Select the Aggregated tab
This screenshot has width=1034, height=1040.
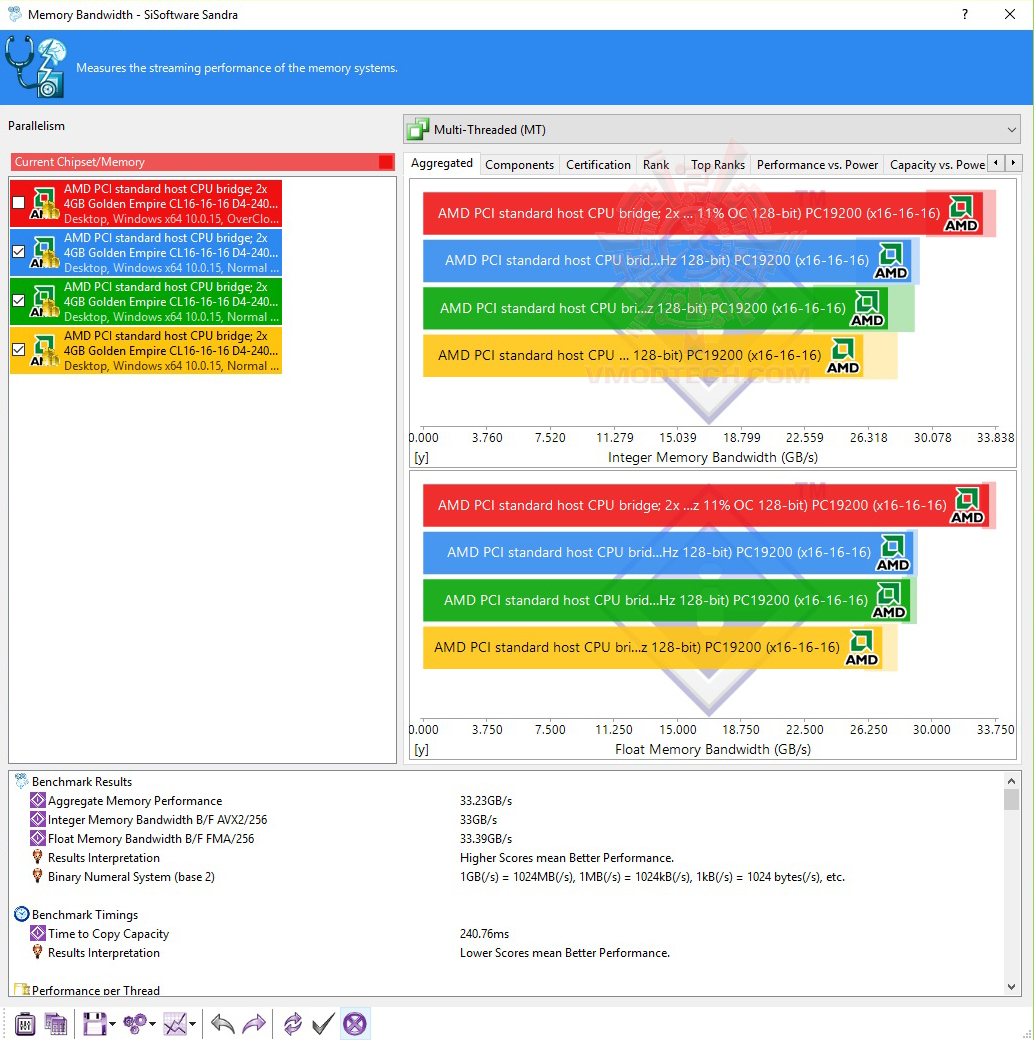442,163
